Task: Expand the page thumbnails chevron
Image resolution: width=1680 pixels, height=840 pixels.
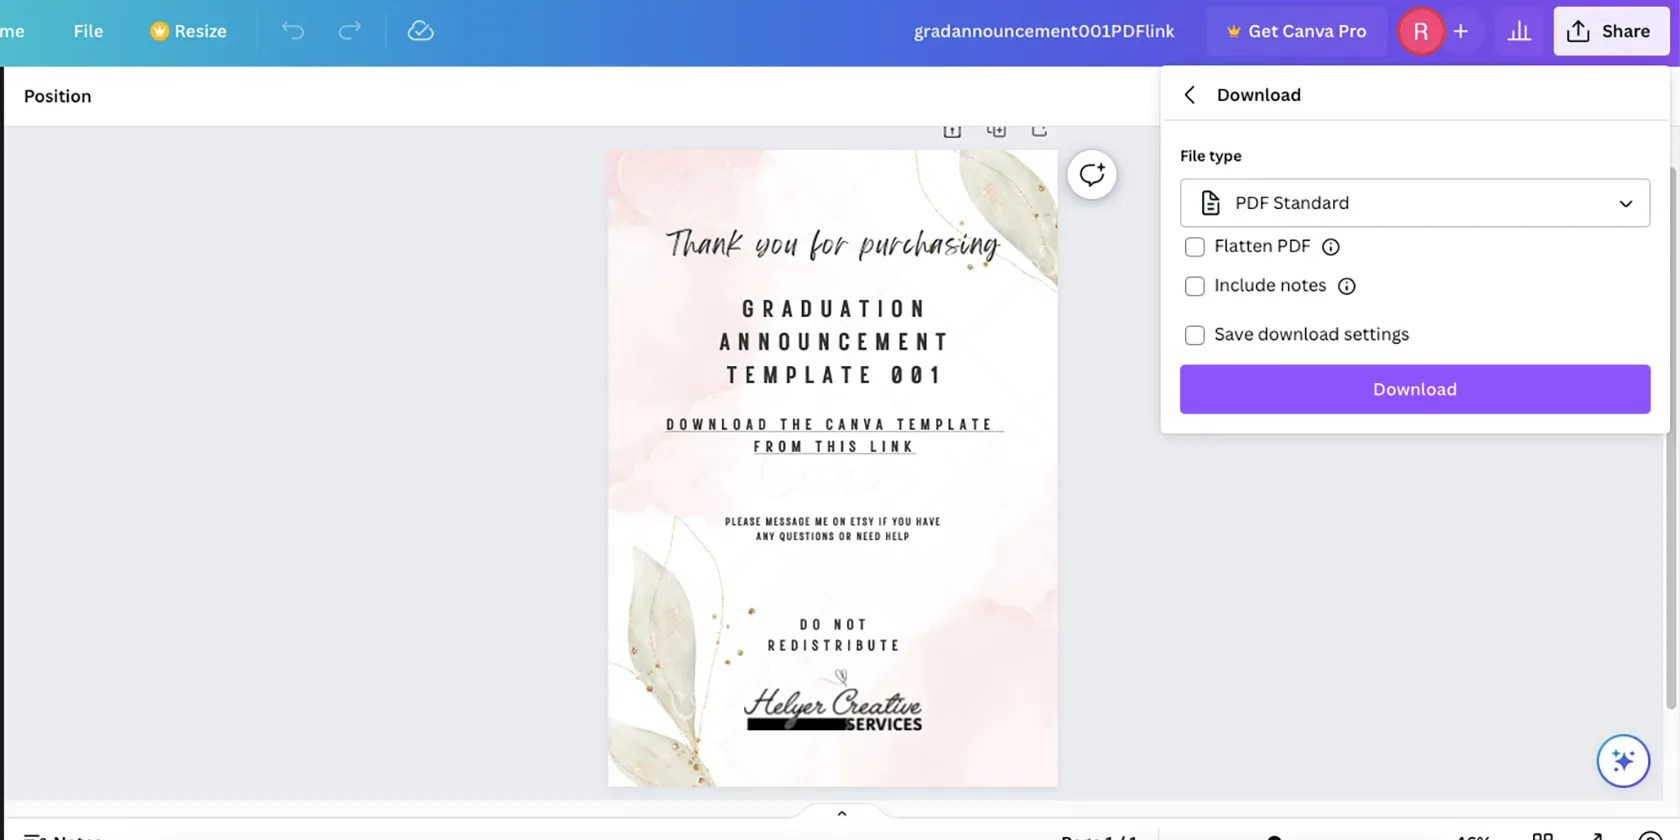Action: [842, 814]
